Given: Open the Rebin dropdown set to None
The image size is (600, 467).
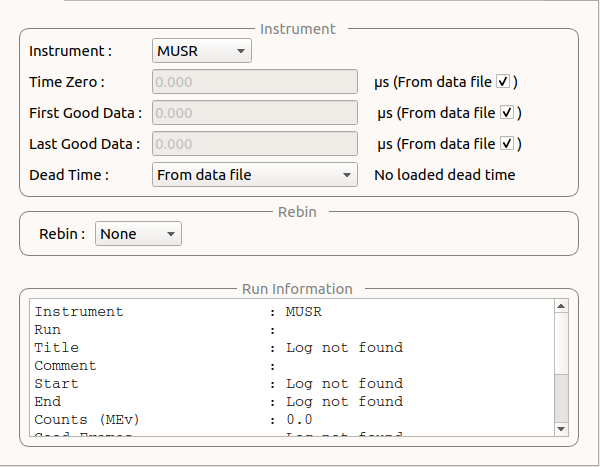Looking at the screenshot, I should pyautogui.click(x=138, y=234).
